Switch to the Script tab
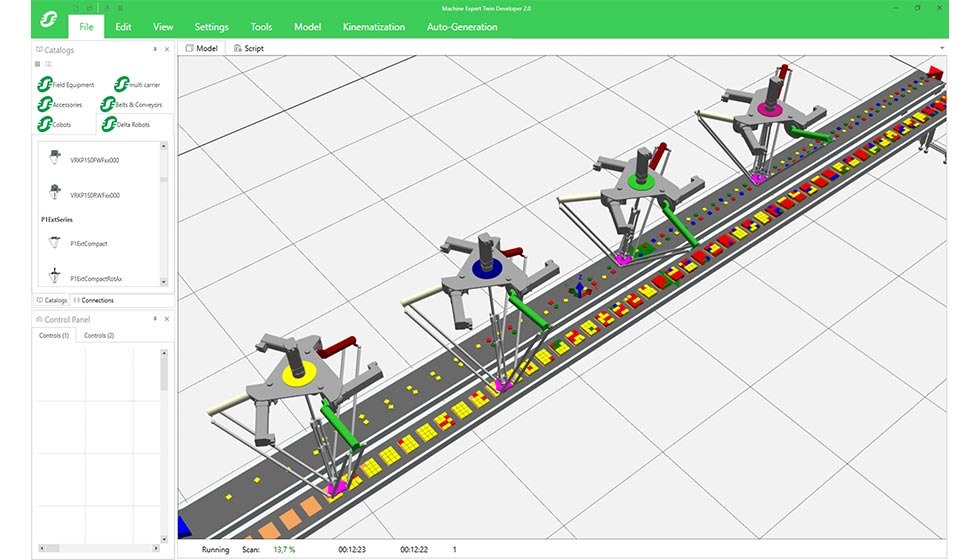This screenshot has height=560, width=980. click(249, 48)
